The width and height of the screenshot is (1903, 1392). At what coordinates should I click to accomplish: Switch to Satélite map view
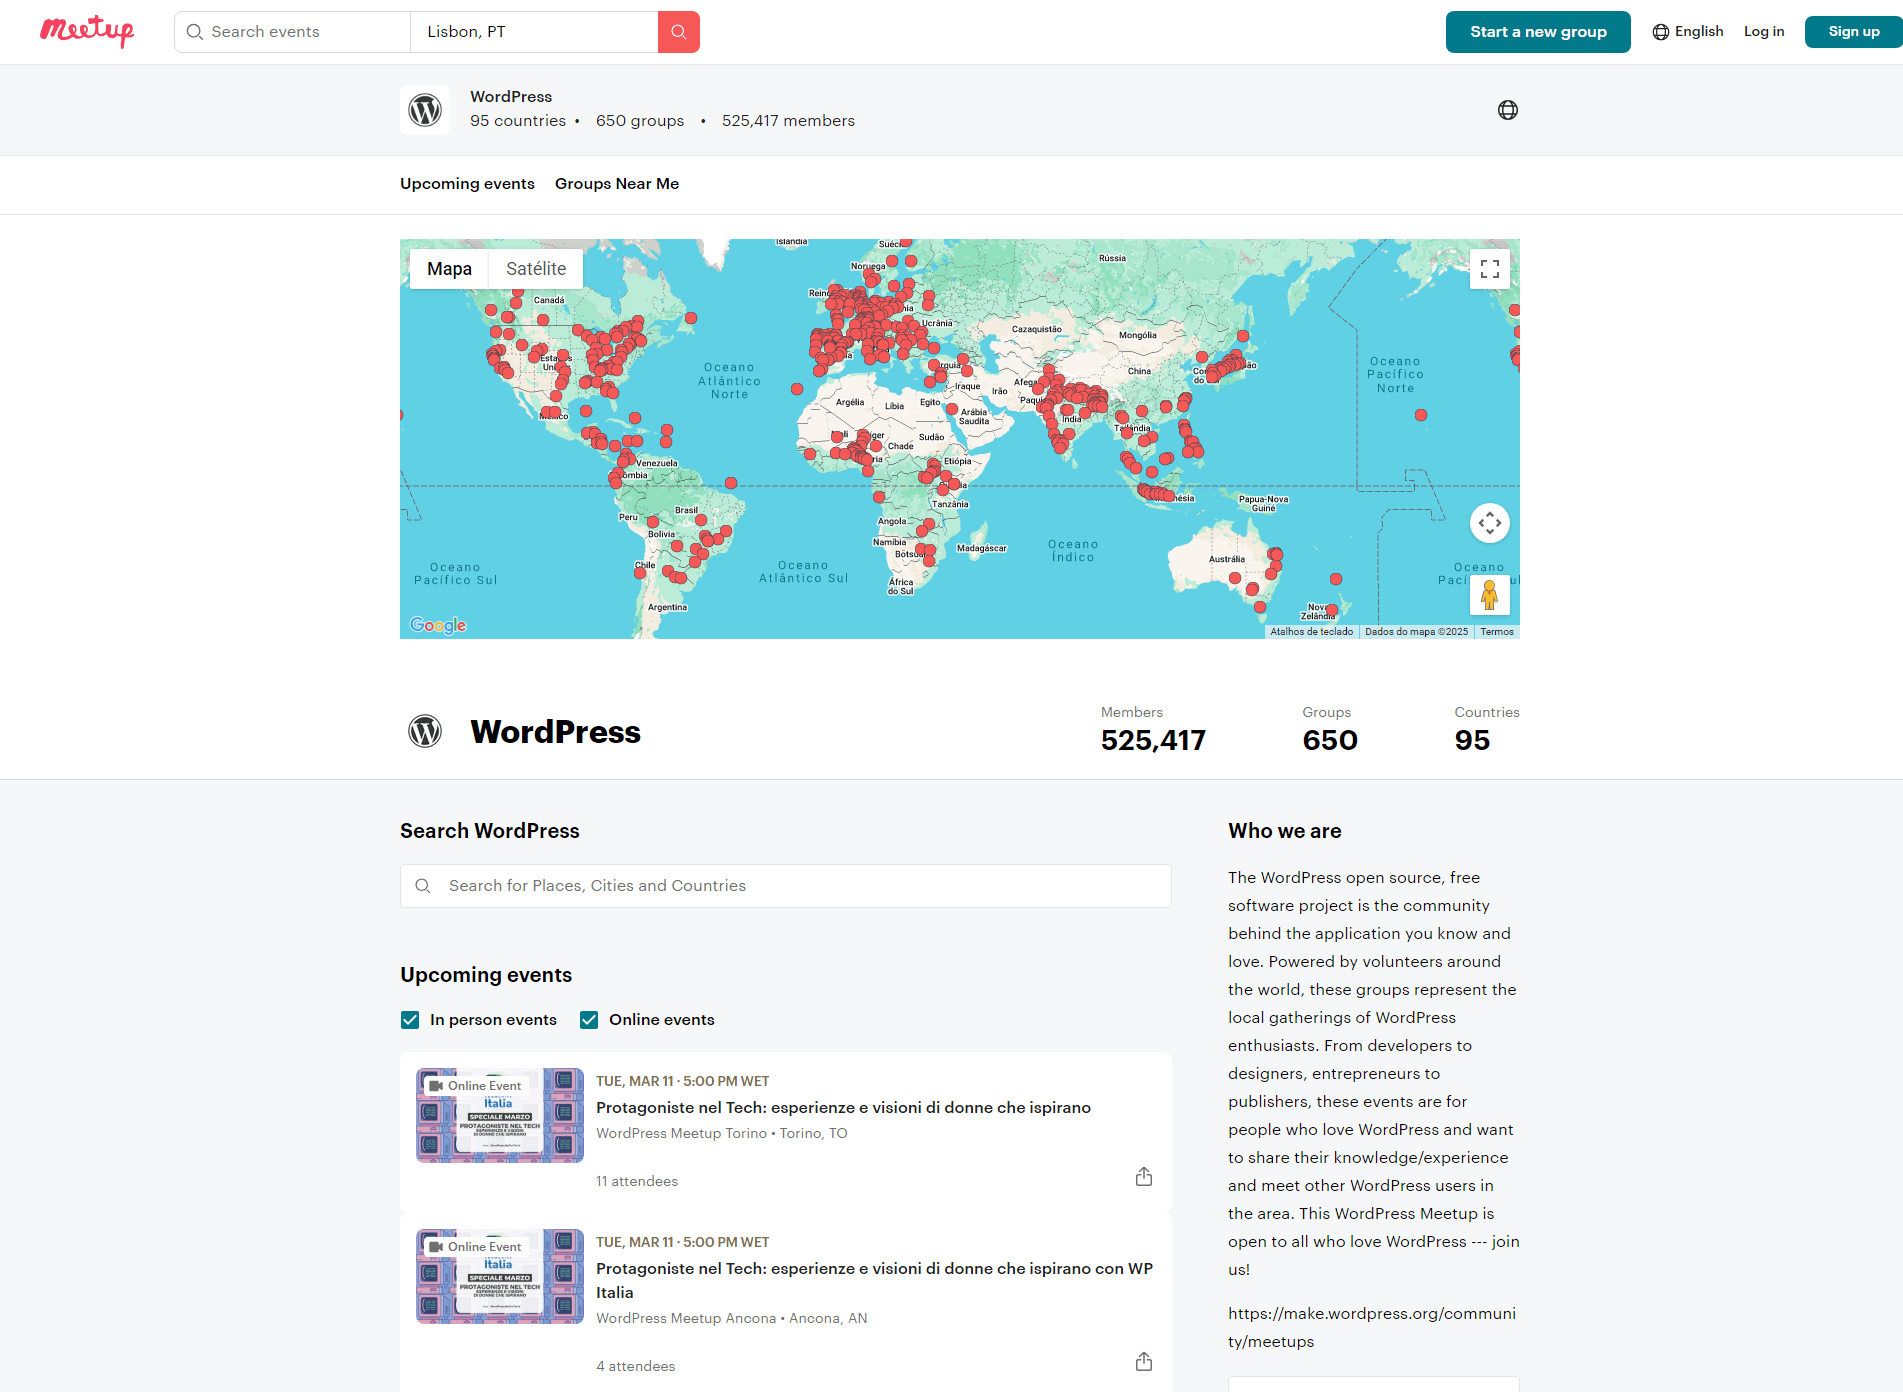point(535,268)
